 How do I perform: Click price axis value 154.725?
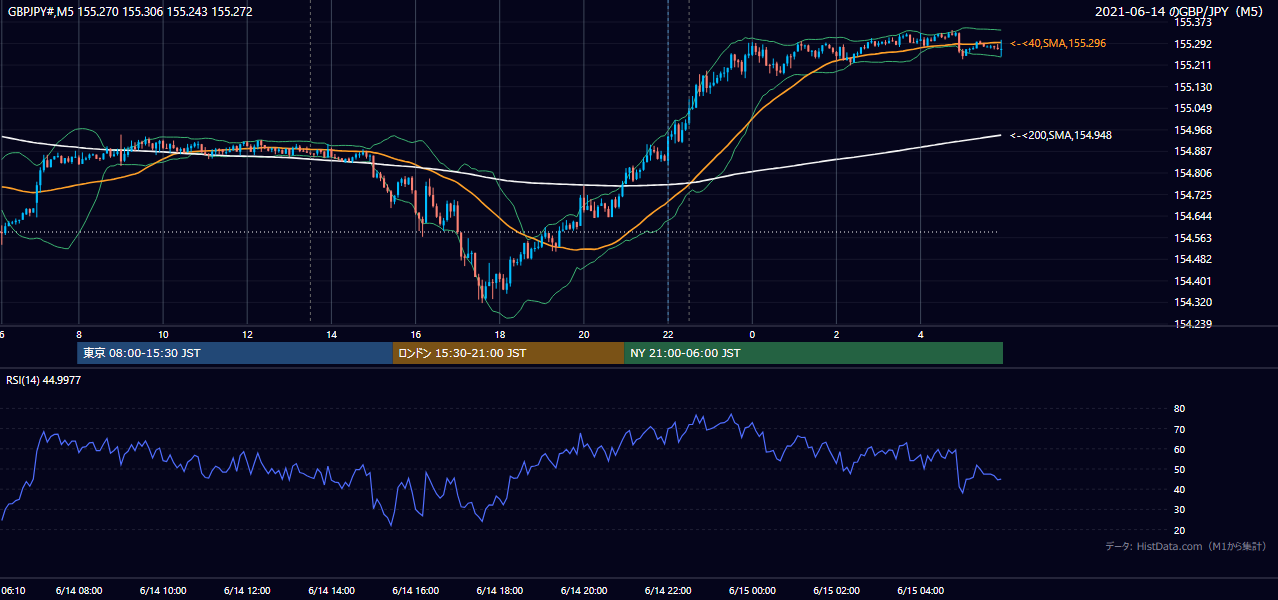(1193, 195)
